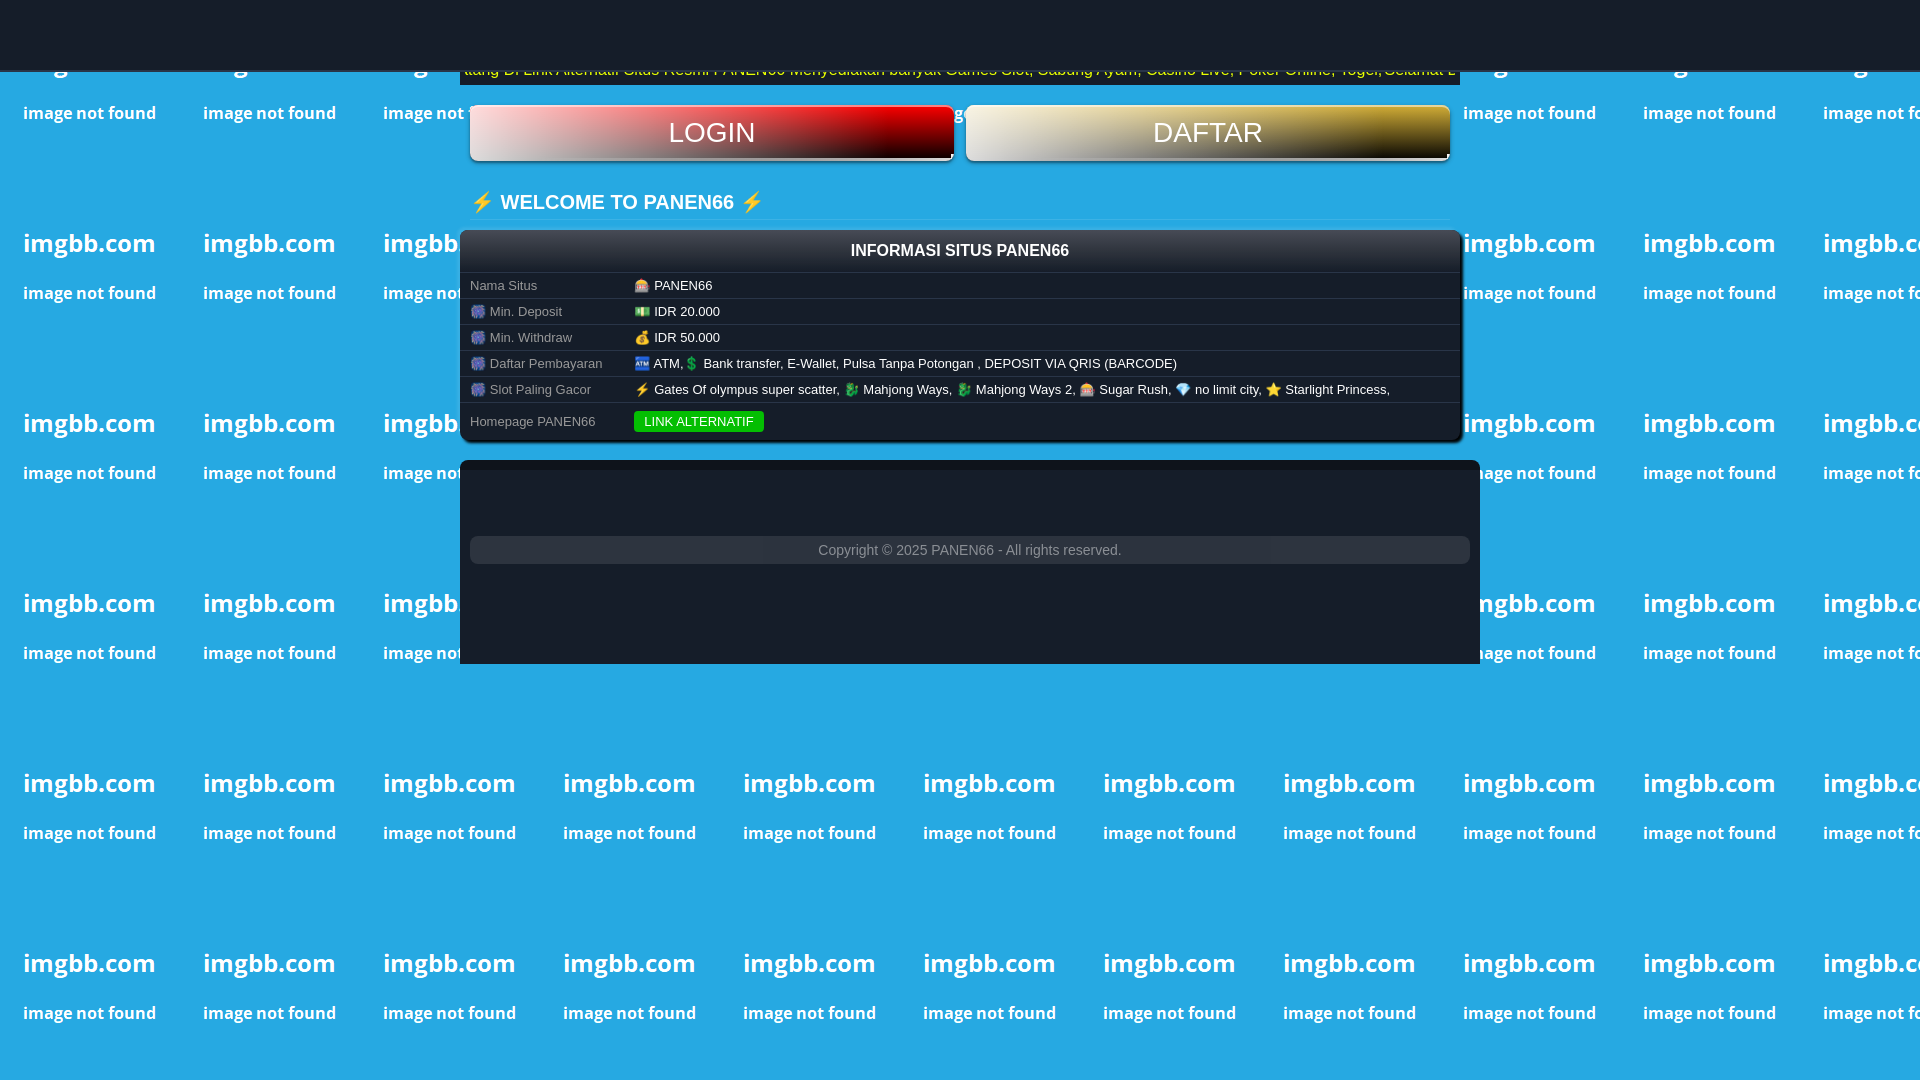The image size is (1920, 1080).
Task: Click the 'Starlight Princess' slot name
Action: (1335, 390)
